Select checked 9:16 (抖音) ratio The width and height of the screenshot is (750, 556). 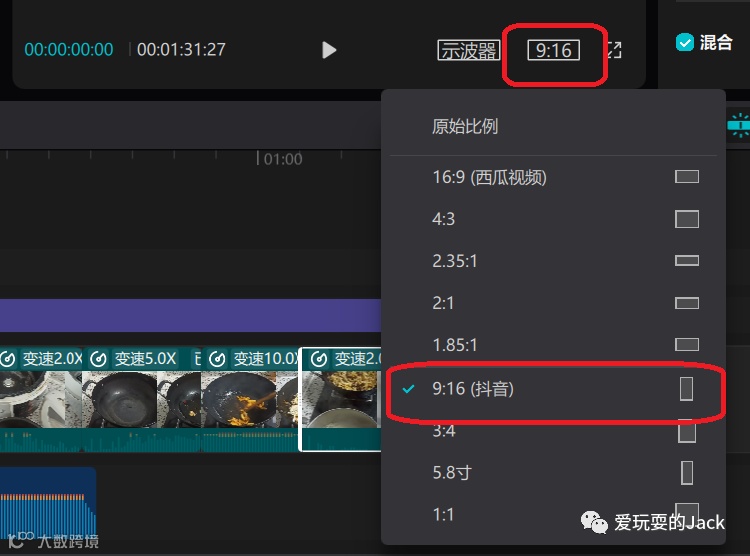pyautogui.click(x=553, y=389)
